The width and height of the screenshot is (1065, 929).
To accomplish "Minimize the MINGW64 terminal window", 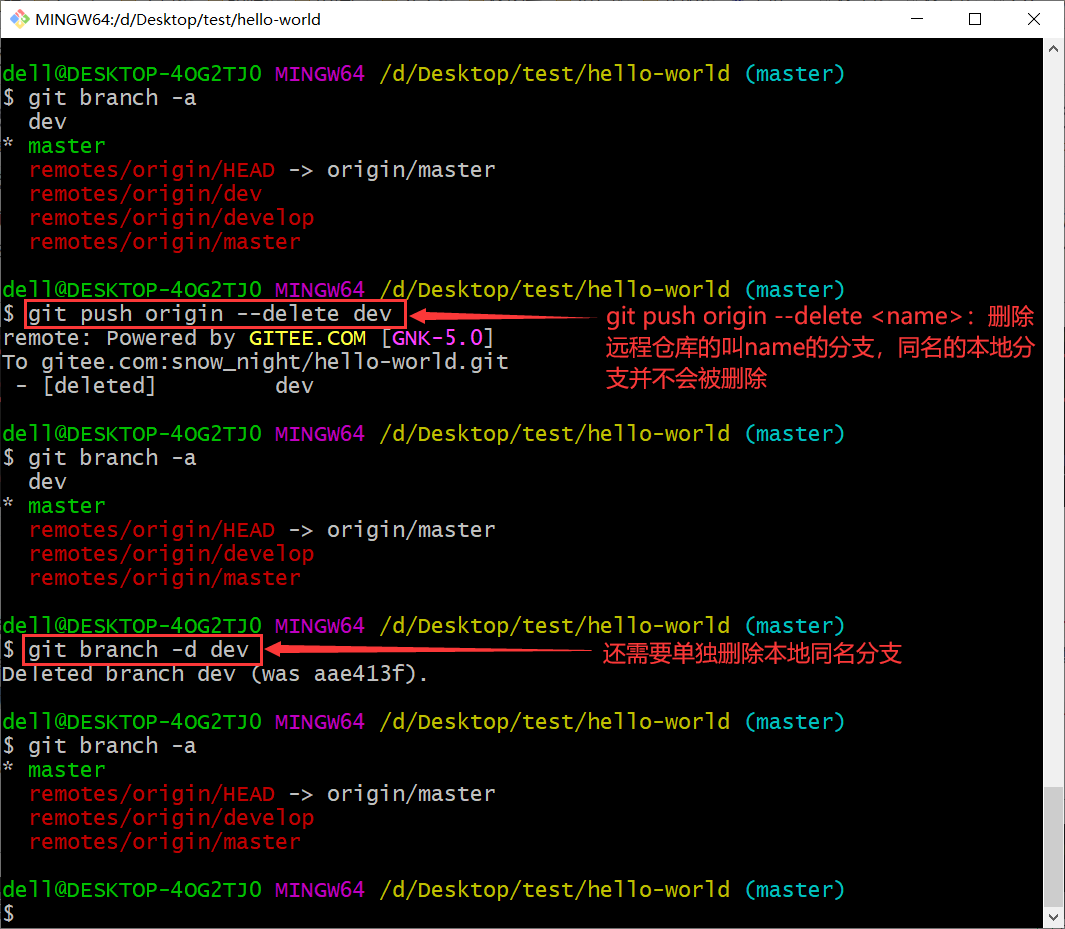I will (x=917, y=19).
